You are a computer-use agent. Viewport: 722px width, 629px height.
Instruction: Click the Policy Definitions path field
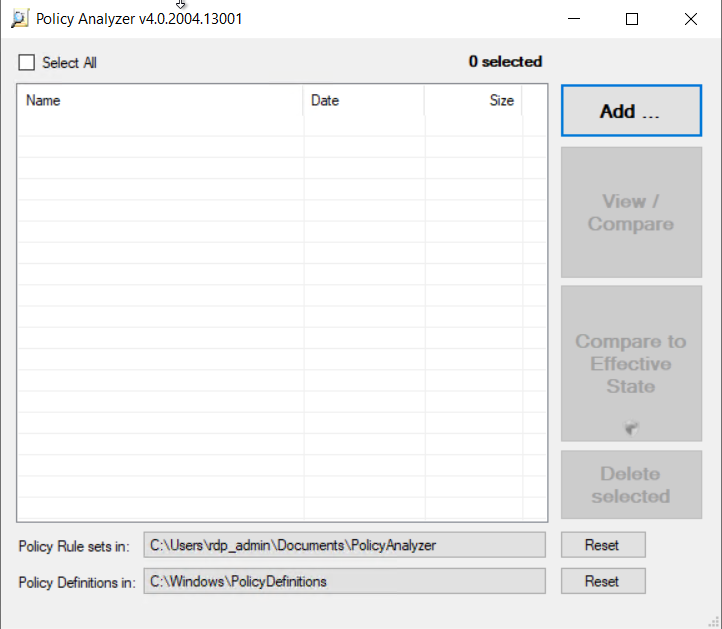344,581
